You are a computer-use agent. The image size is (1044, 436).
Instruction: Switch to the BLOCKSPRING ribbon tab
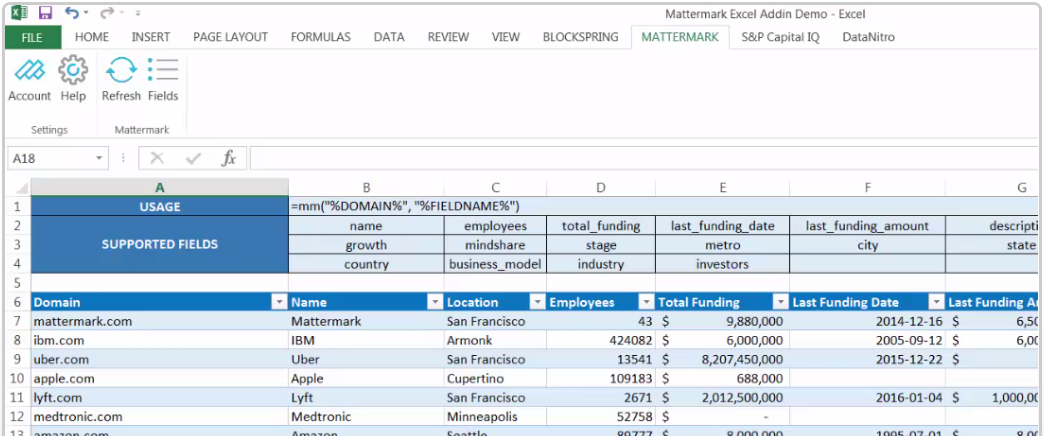[580, 37]
